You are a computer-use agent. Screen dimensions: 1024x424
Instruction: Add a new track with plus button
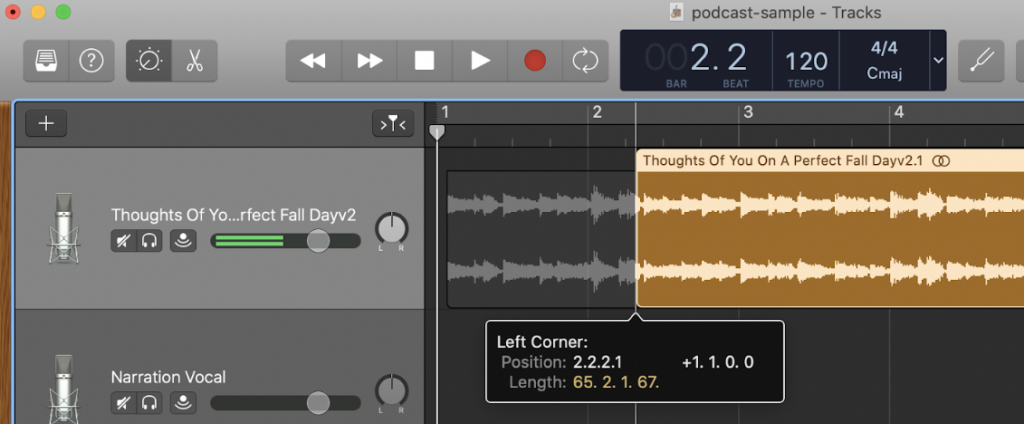click(x=46, y=123)
